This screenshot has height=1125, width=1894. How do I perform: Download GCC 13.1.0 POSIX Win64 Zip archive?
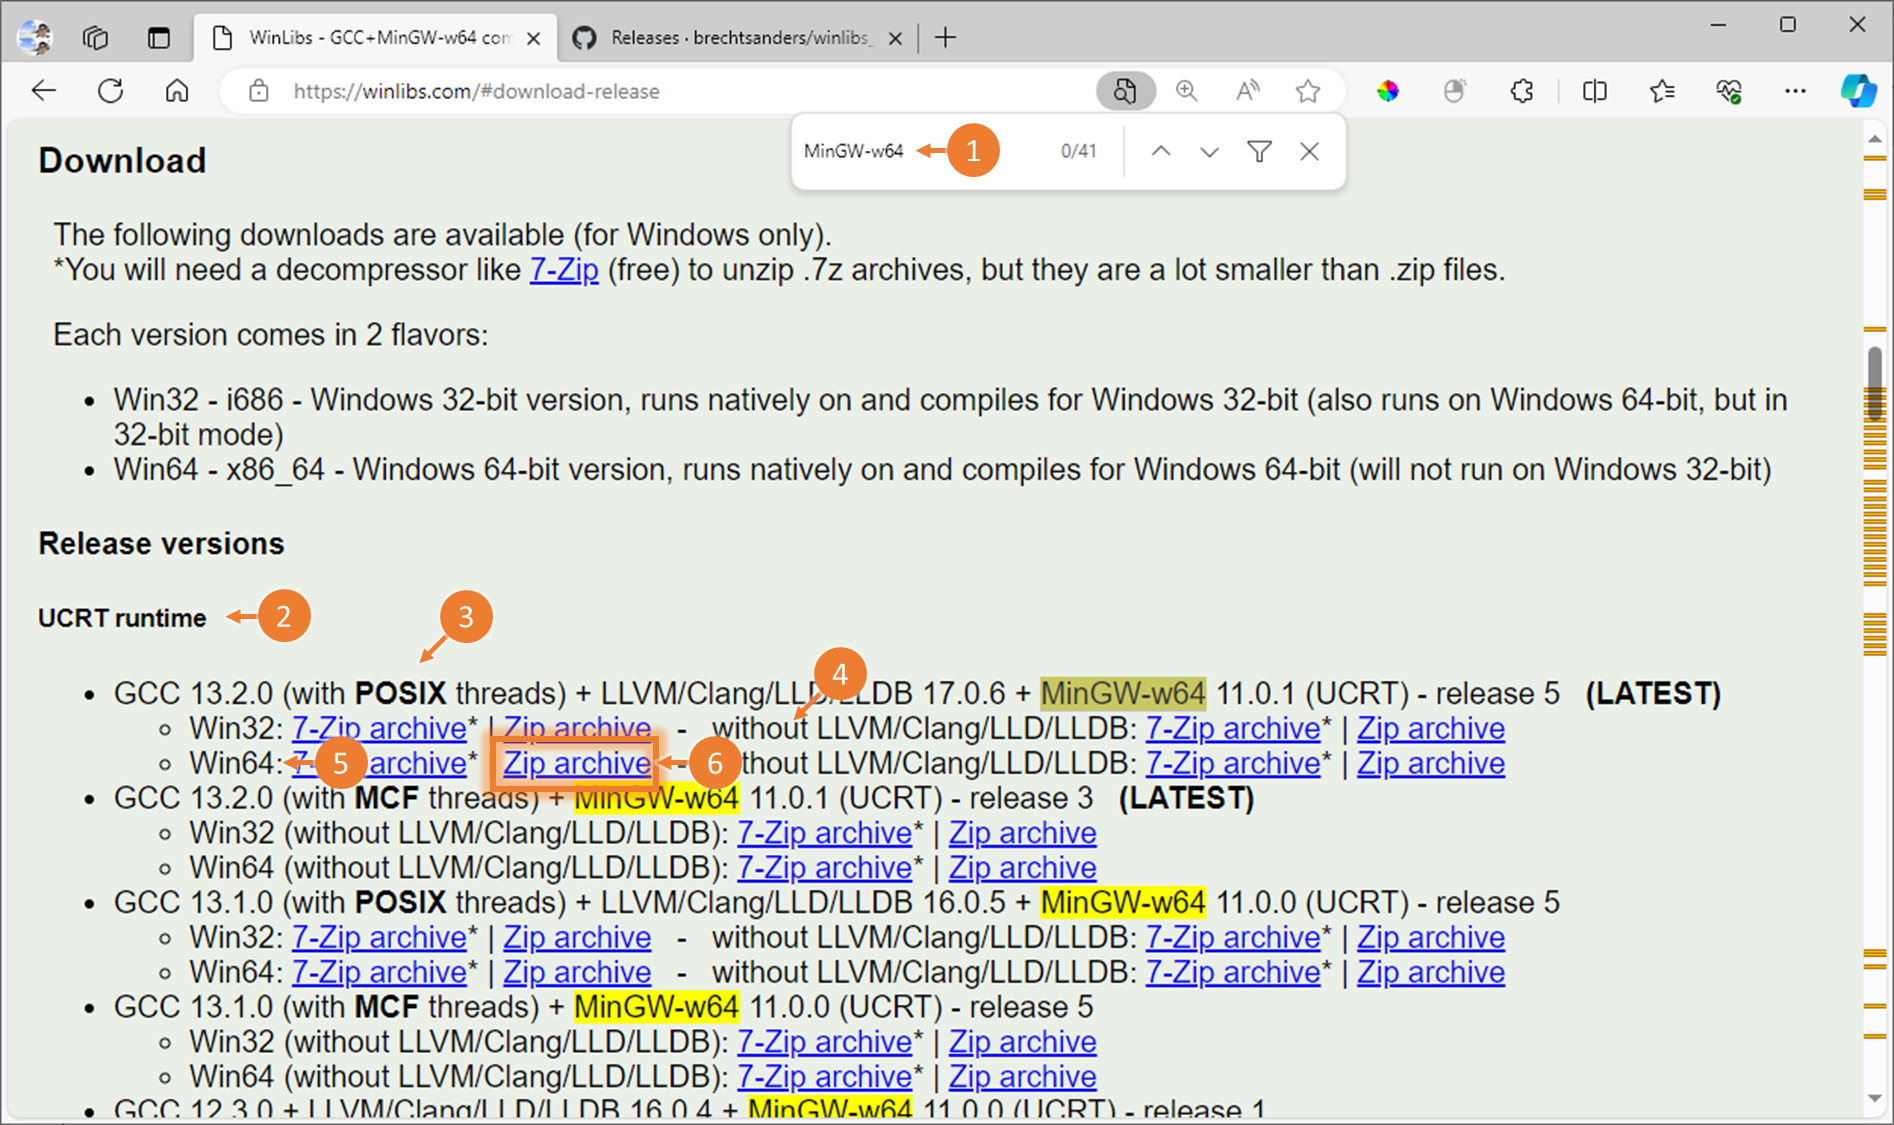point(577,972)
